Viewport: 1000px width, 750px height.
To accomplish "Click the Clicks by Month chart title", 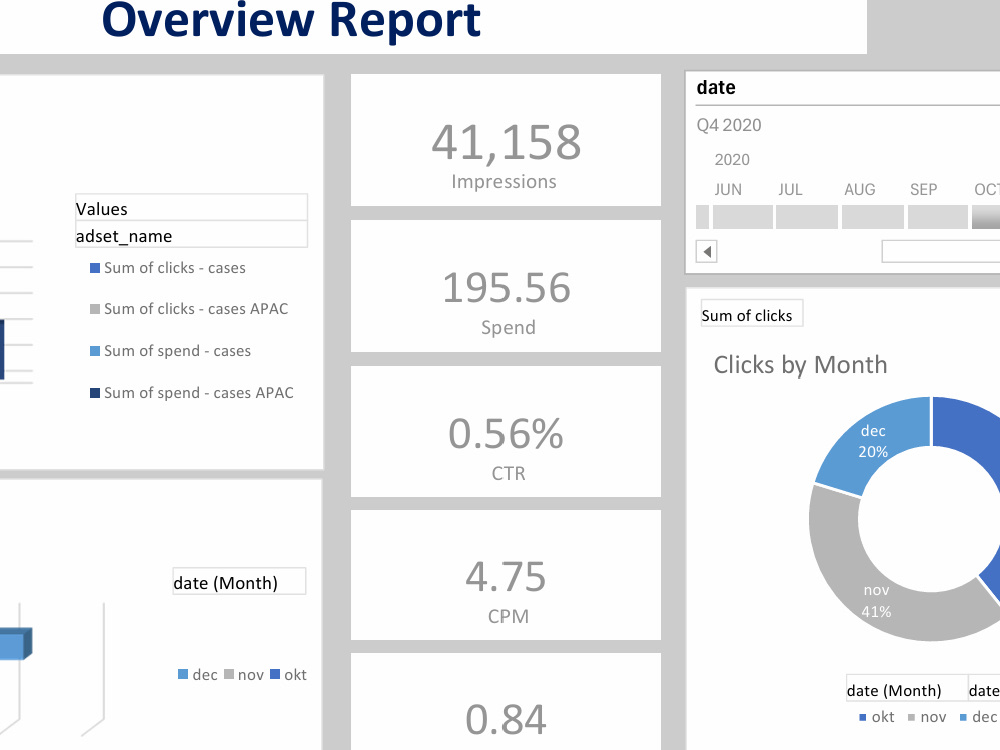I will pyautogui.click(x=800, y=364).
